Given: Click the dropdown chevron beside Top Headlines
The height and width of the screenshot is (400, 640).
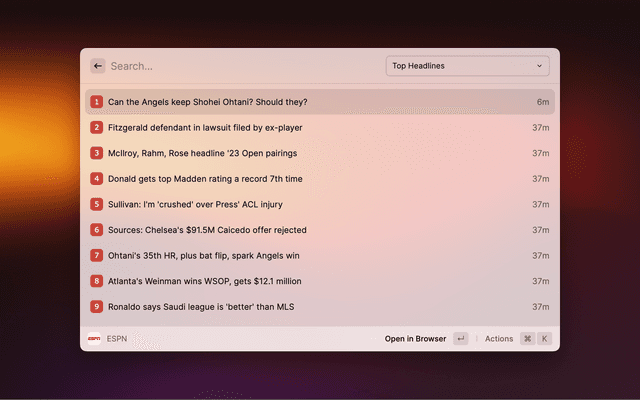Looking at the screenshot, I should (x=540, y=66).
